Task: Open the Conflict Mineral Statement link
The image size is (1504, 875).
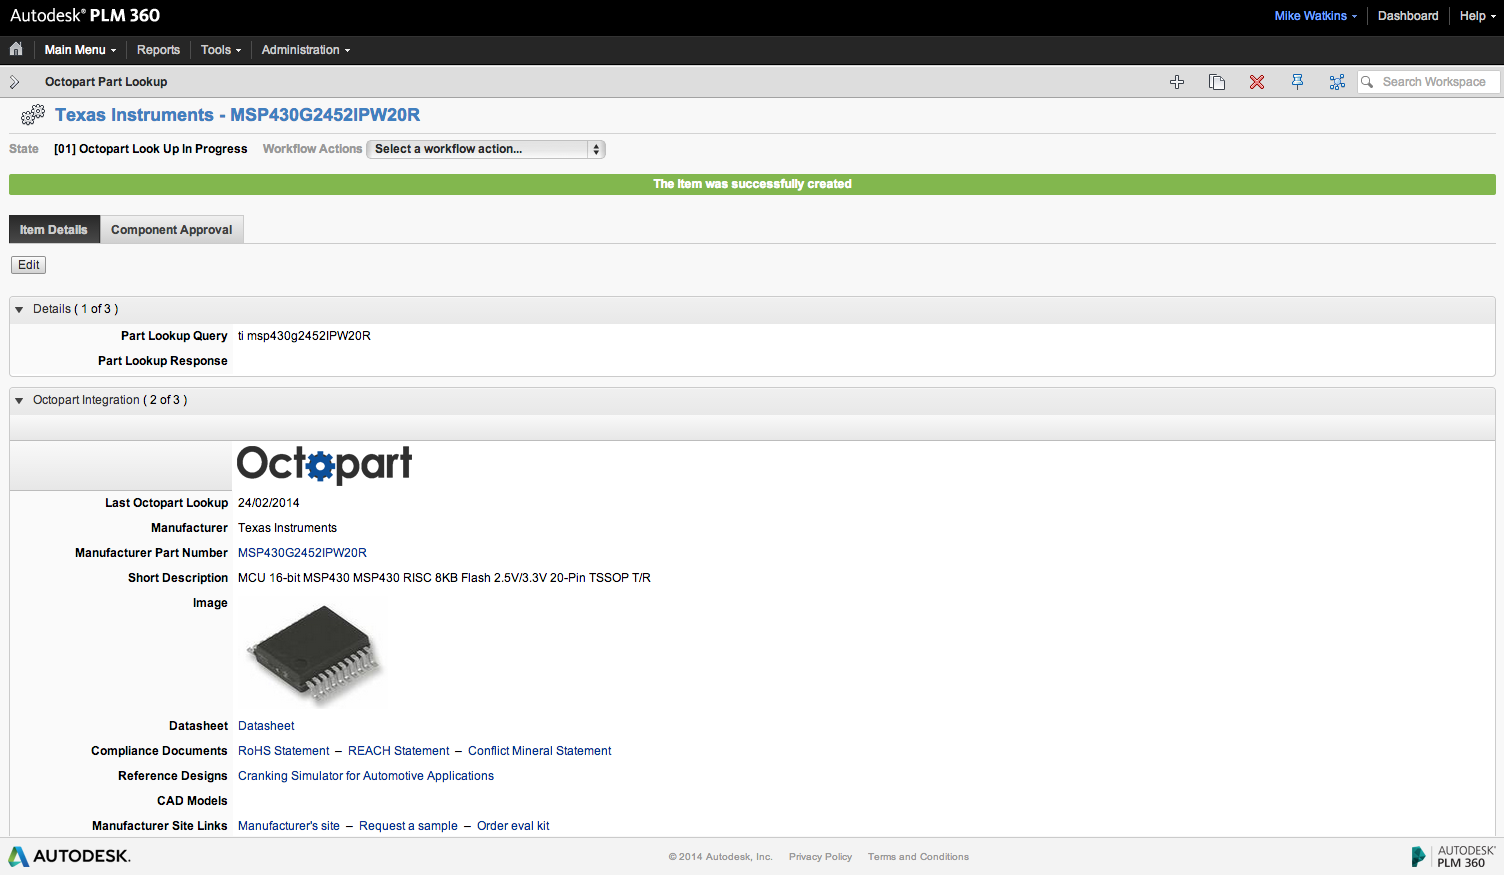Action: point(540,751)
